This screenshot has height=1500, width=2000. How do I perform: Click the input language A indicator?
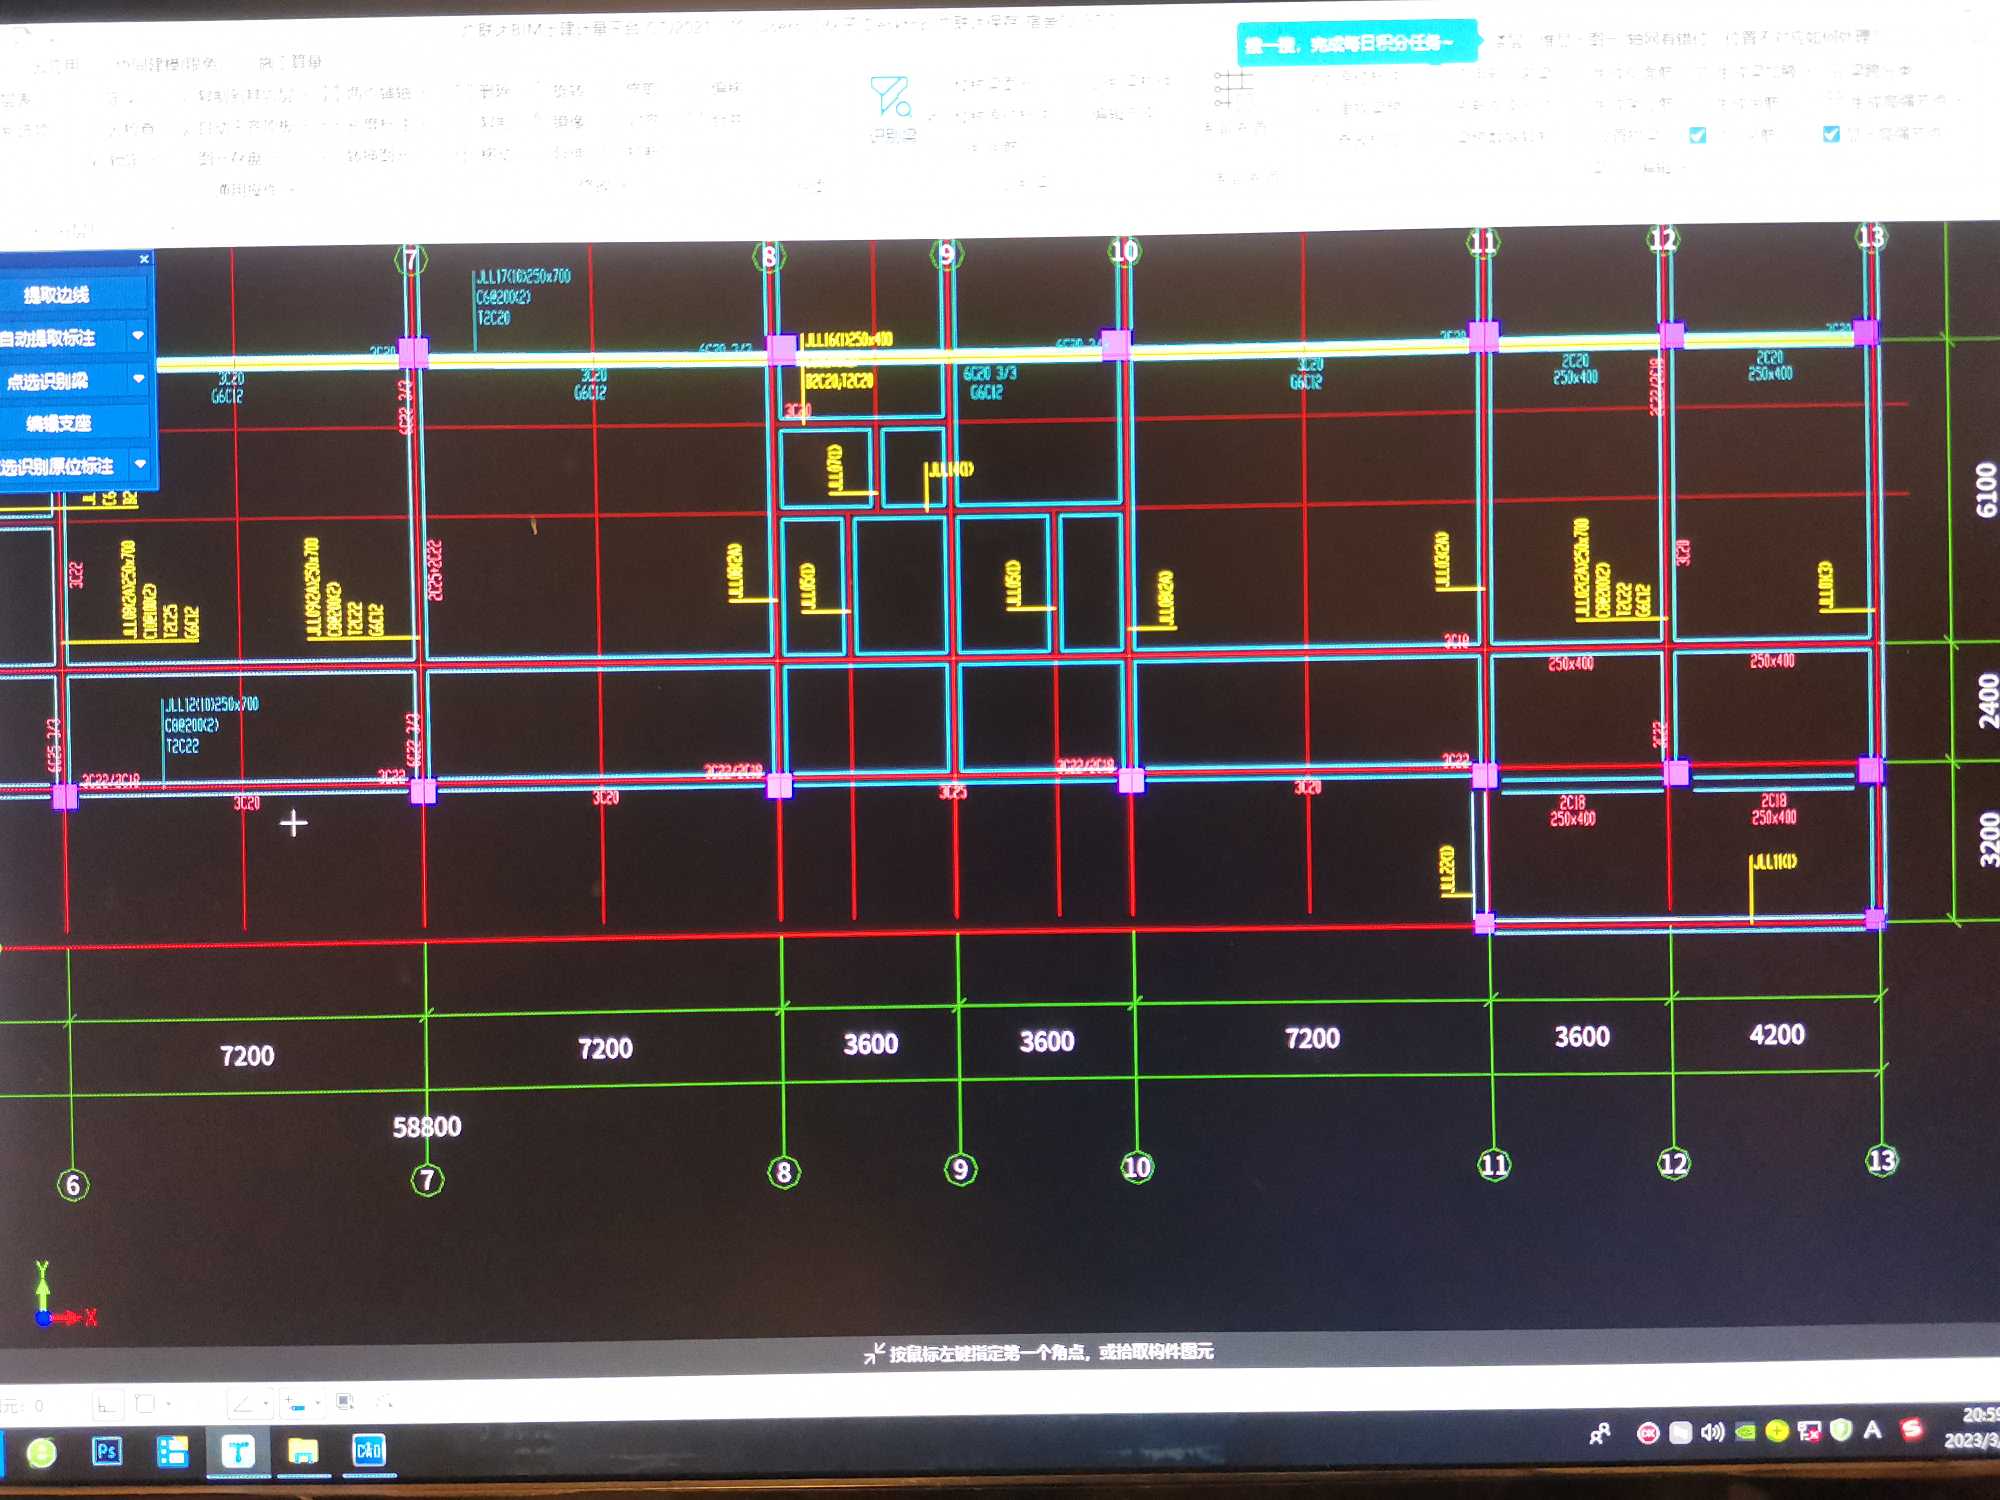[x=1873, y=1430]
